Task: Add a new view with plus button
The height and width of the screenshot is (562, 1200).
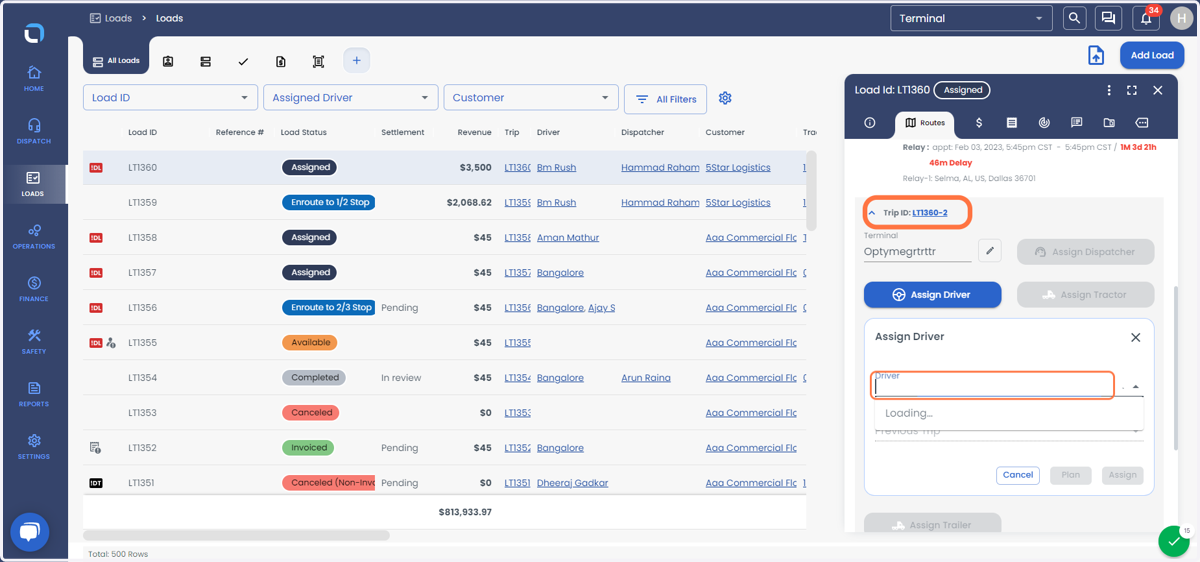Action: pyautogui.click(x=356, y=61)
